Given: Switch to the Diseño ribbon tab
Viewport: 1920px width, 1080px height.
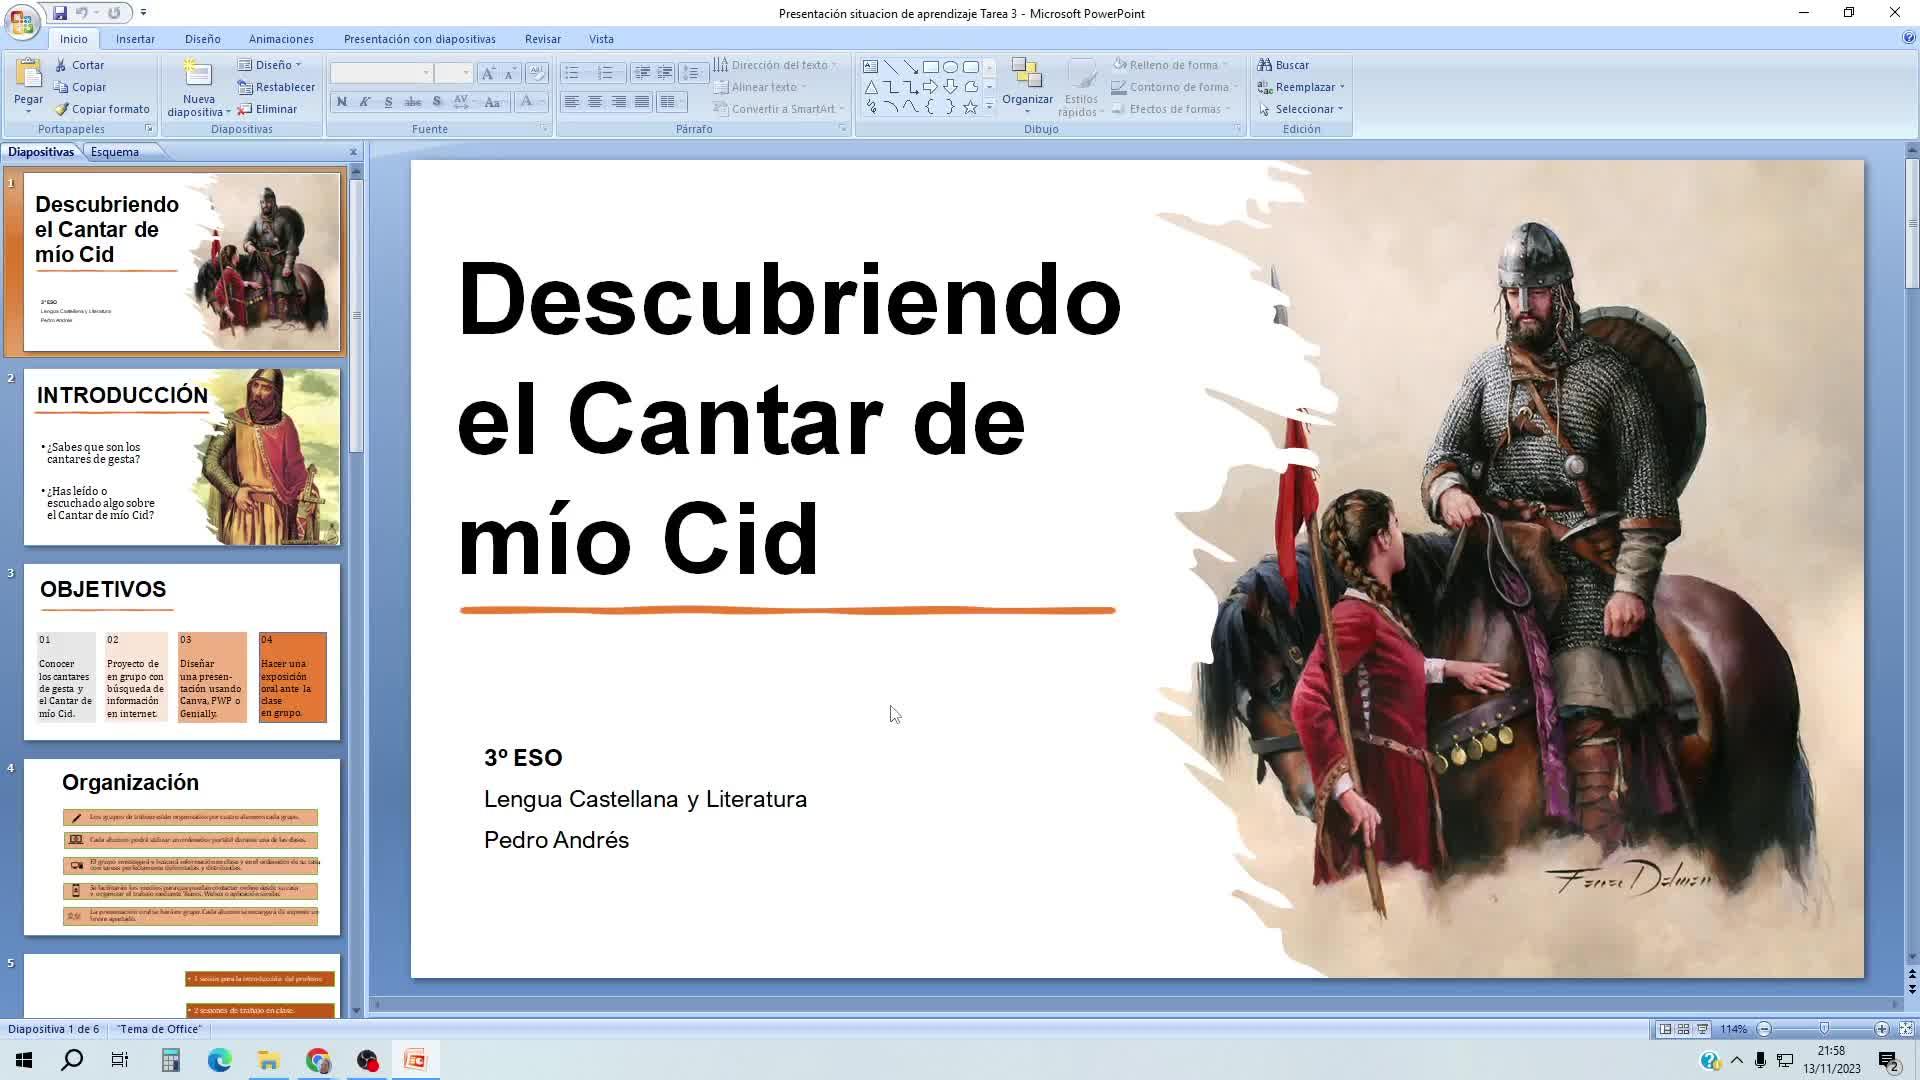Looking at the screenshot, I should 202,39.
